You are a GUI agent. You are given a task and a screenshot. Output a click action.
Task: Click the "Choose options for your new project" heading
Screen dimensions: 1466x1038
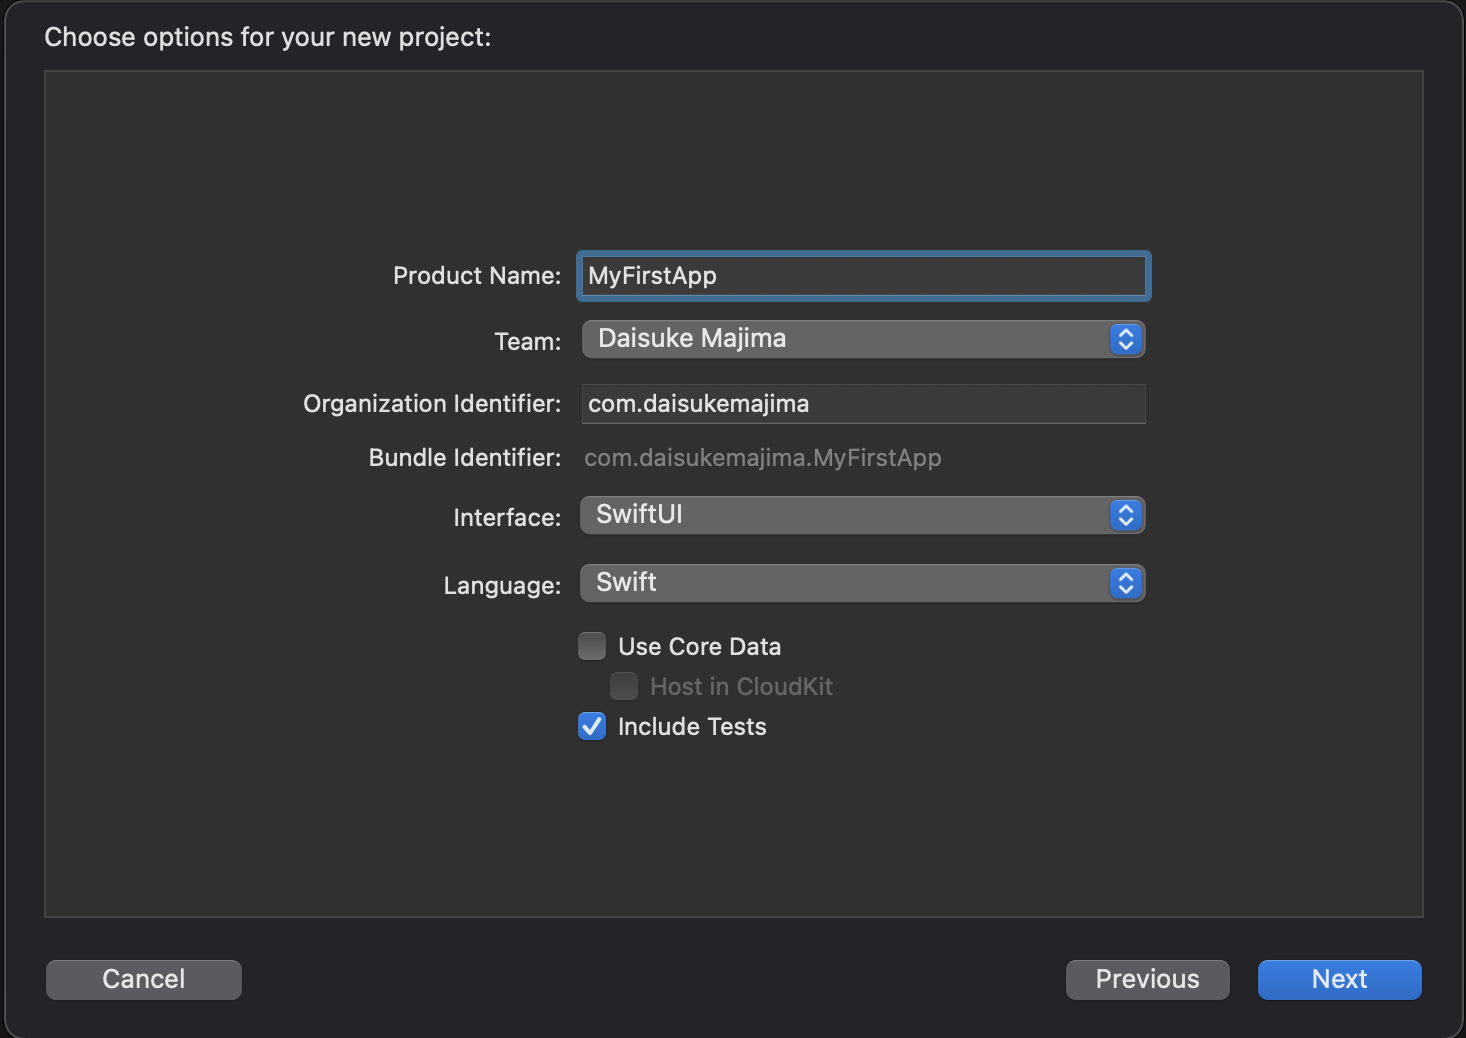click(268, 37)
